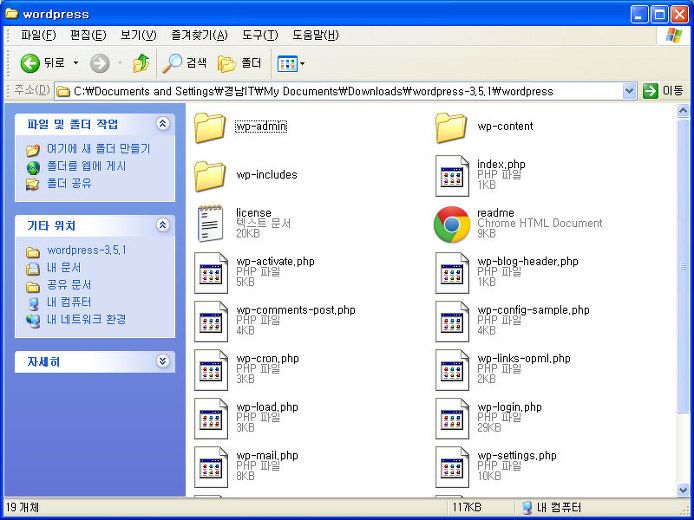Screen dimensions: 694x520
Task: Open the 즐겨찾기(A) menu
Action: (199, 35)
